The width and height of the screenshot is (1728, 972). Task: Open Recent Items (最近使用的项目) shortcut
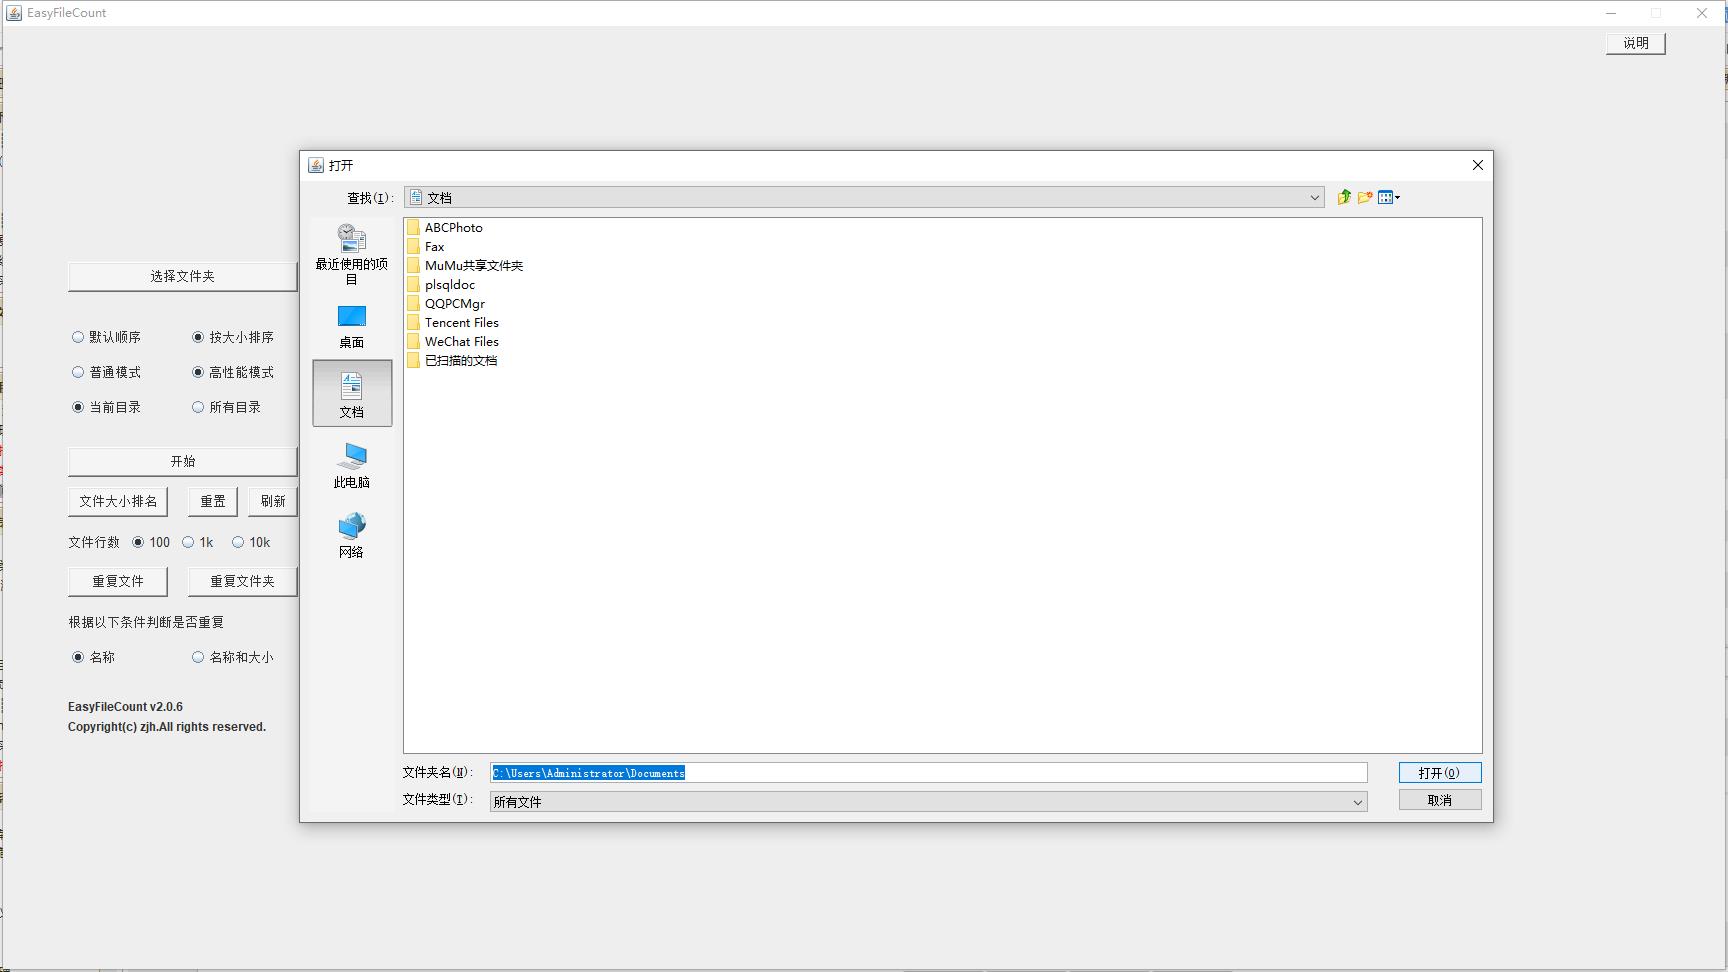(x=352, y=254)
